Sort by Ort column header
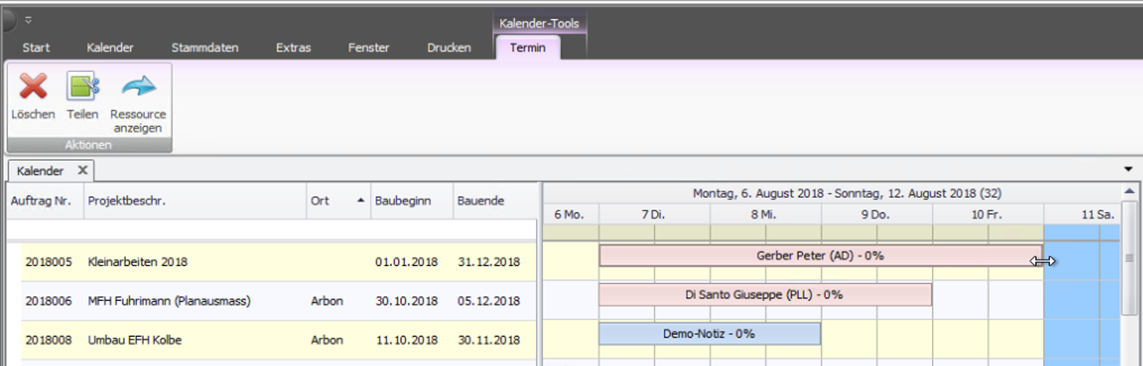Image resolution: width=1143 pixels, height=366 pixels. [338, 200]
